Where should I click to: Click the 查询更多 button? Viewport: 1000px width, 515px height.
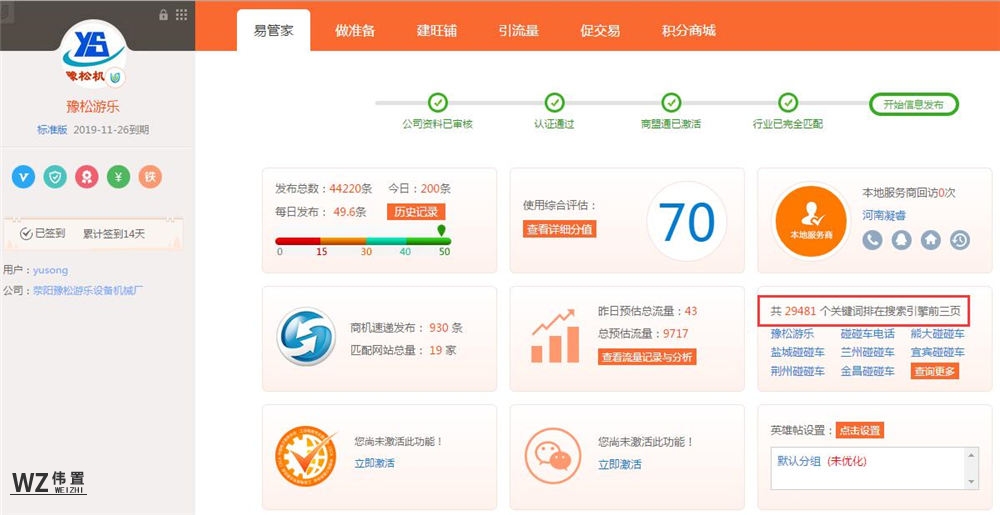click(x=934, y=371)
